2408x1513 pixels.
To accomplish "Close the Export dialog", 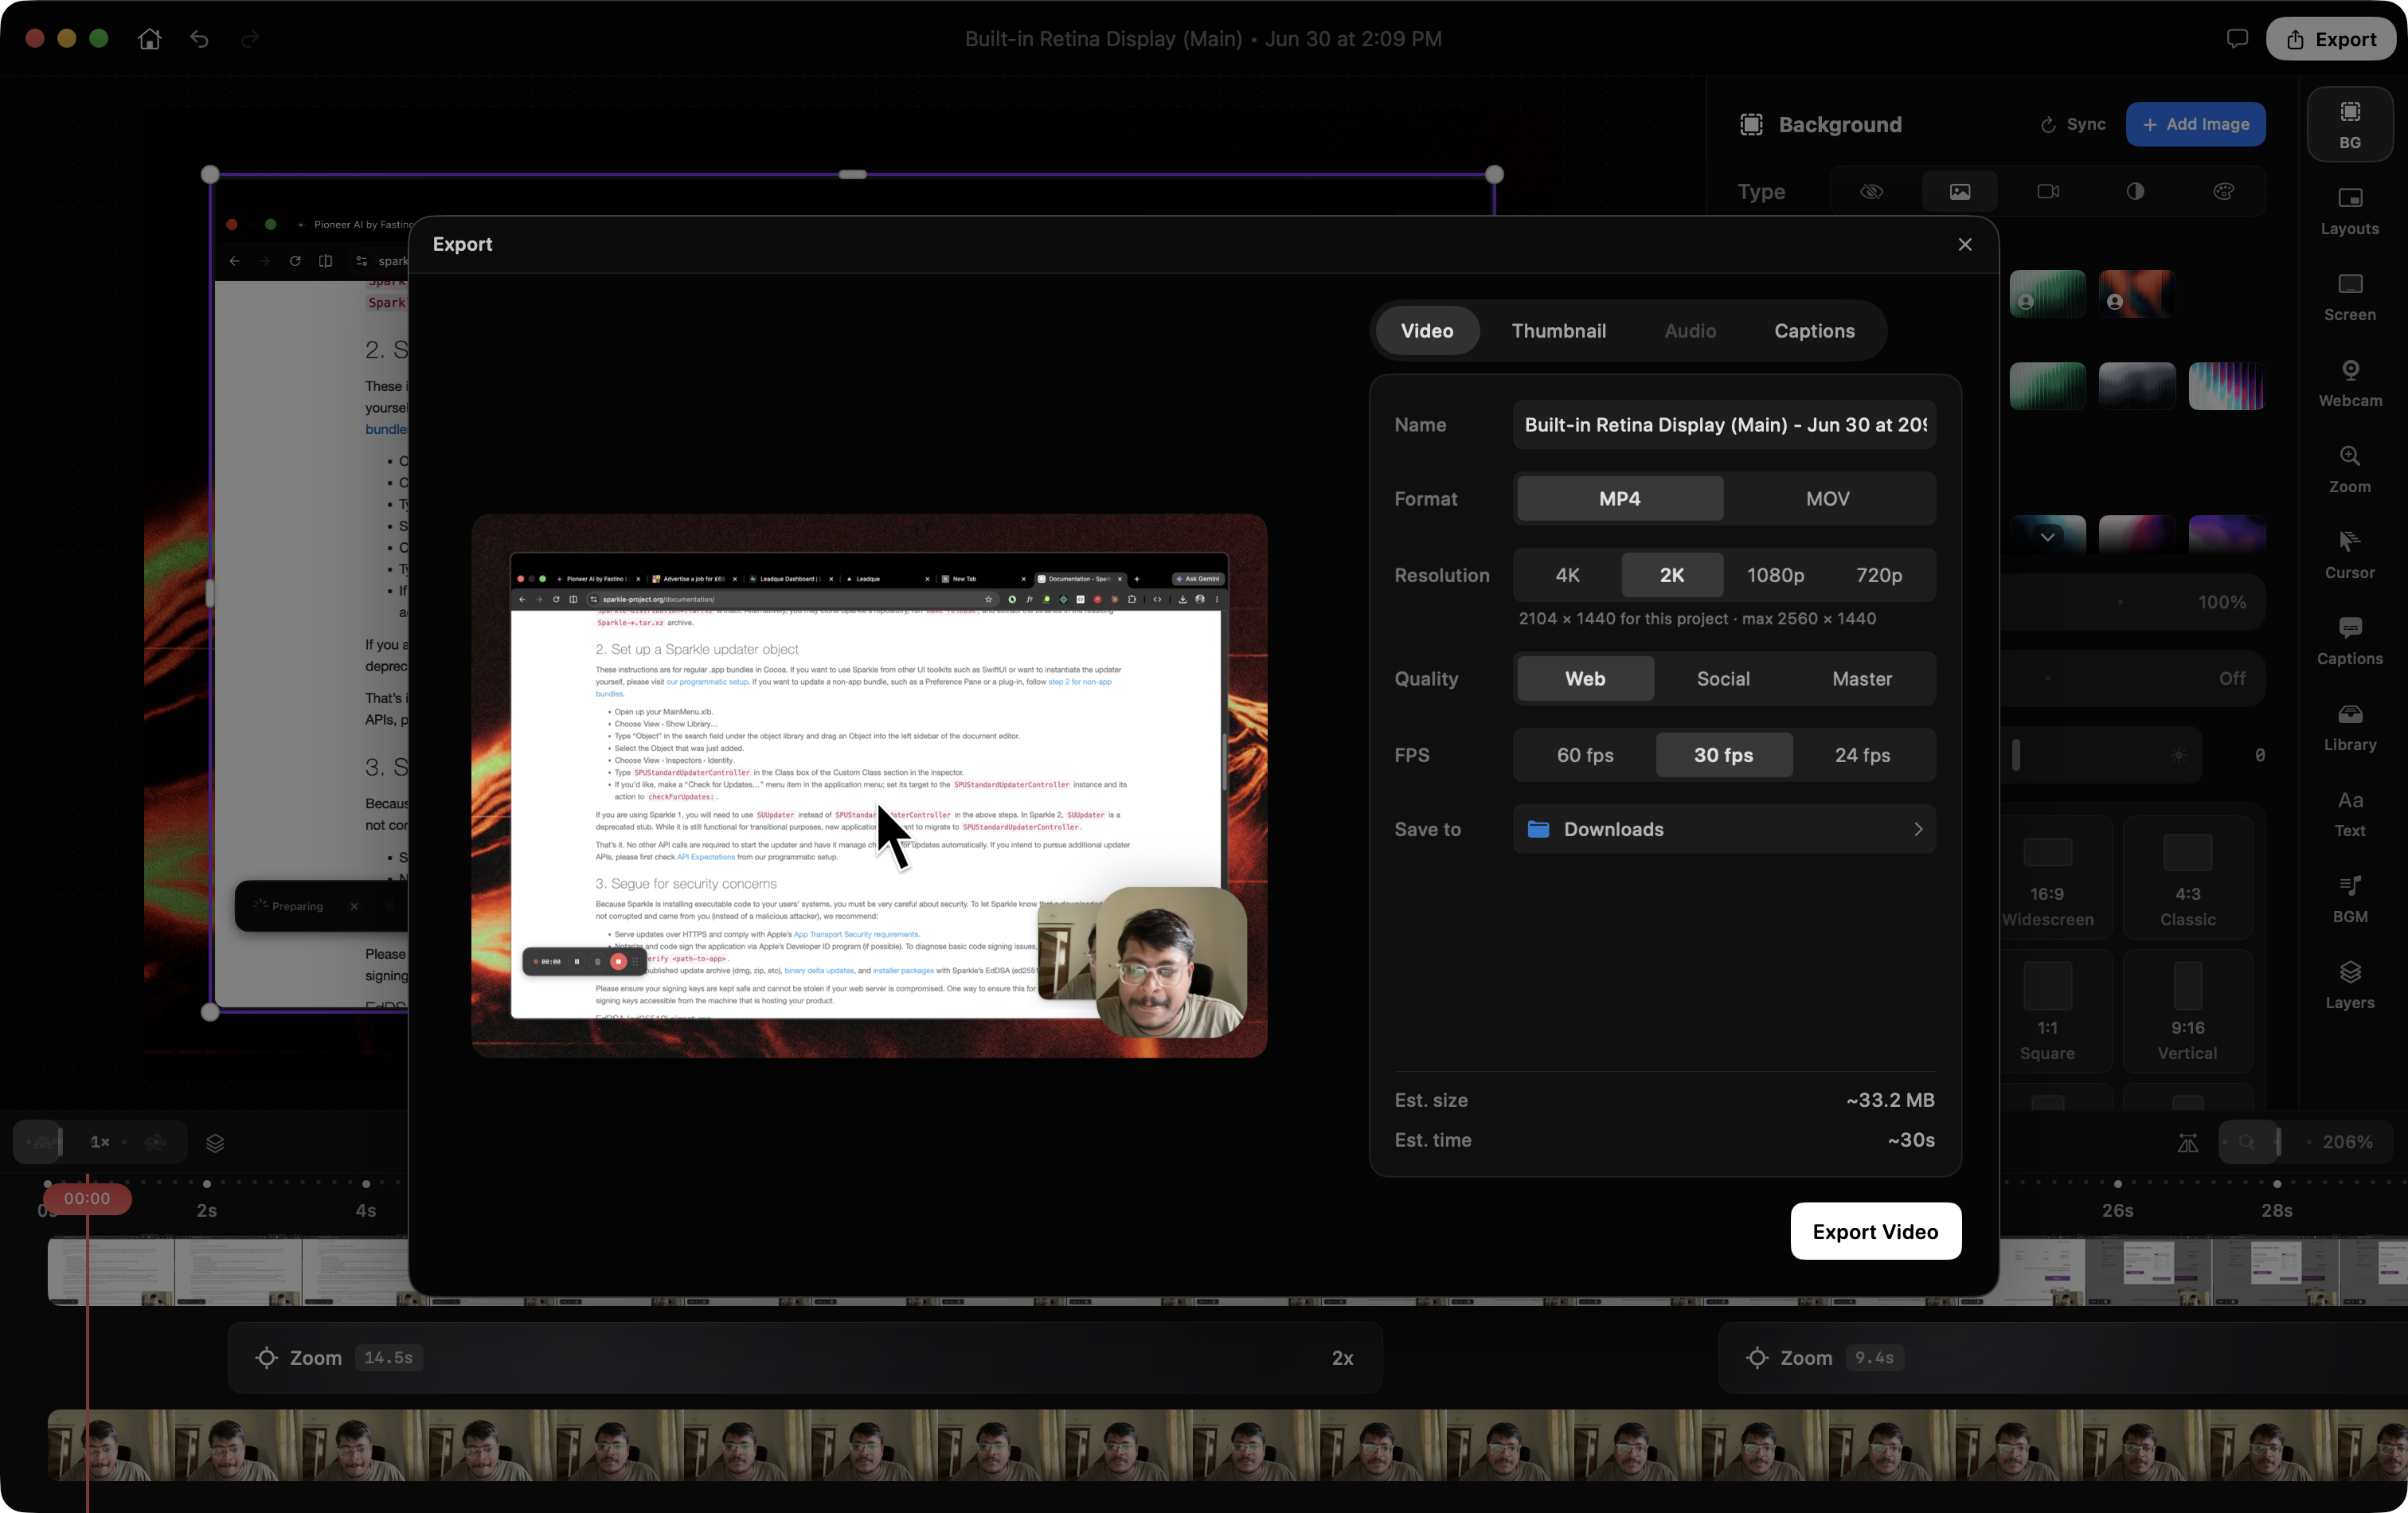I will point(1964,244).
